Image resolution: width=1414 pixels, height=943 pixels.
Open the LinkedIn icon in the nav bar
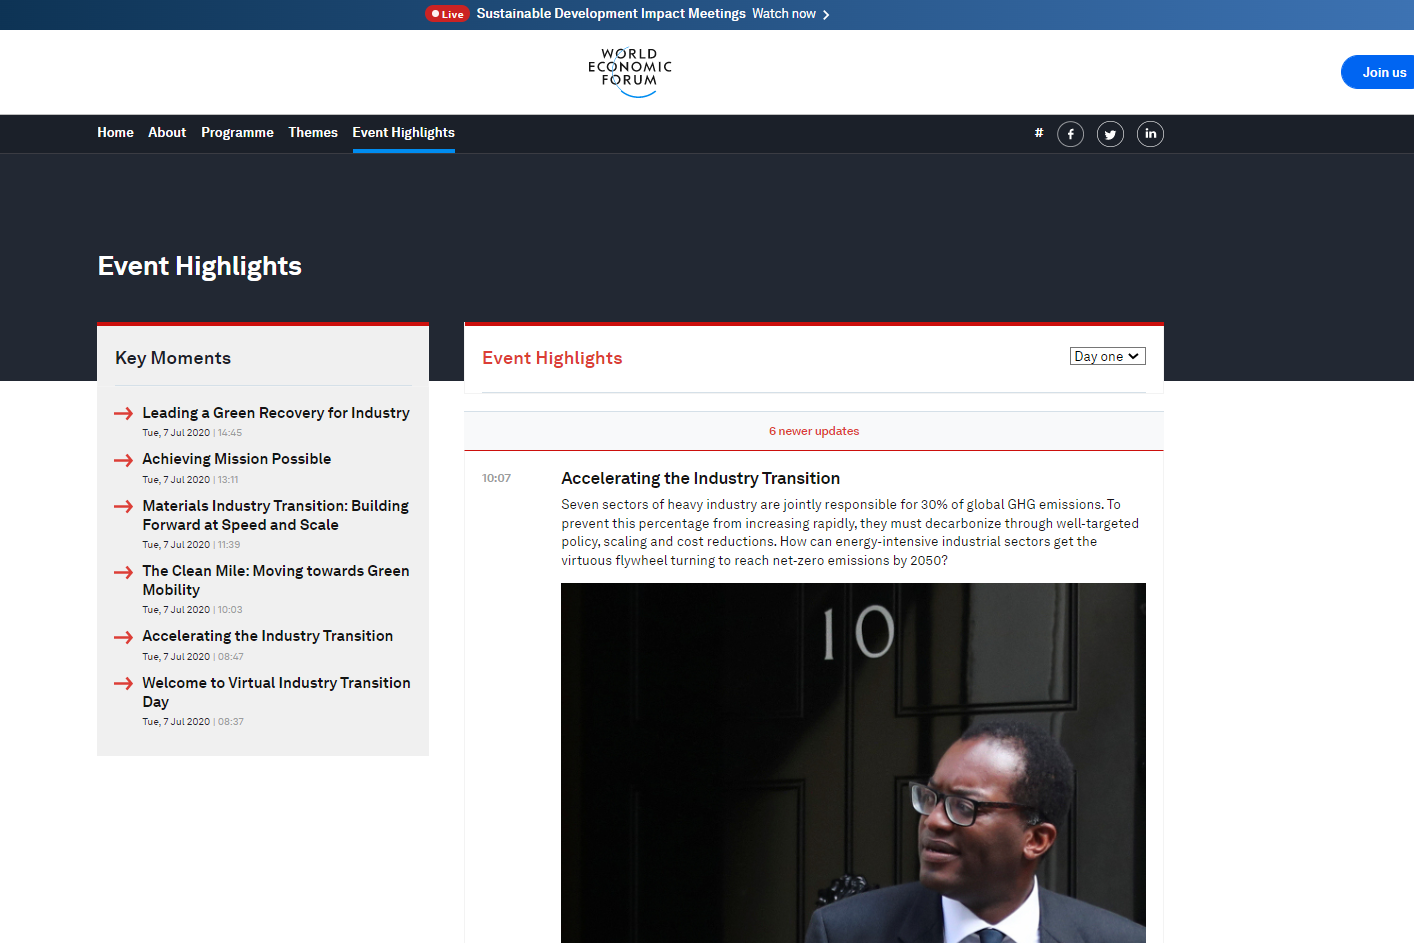point(1150,134)
